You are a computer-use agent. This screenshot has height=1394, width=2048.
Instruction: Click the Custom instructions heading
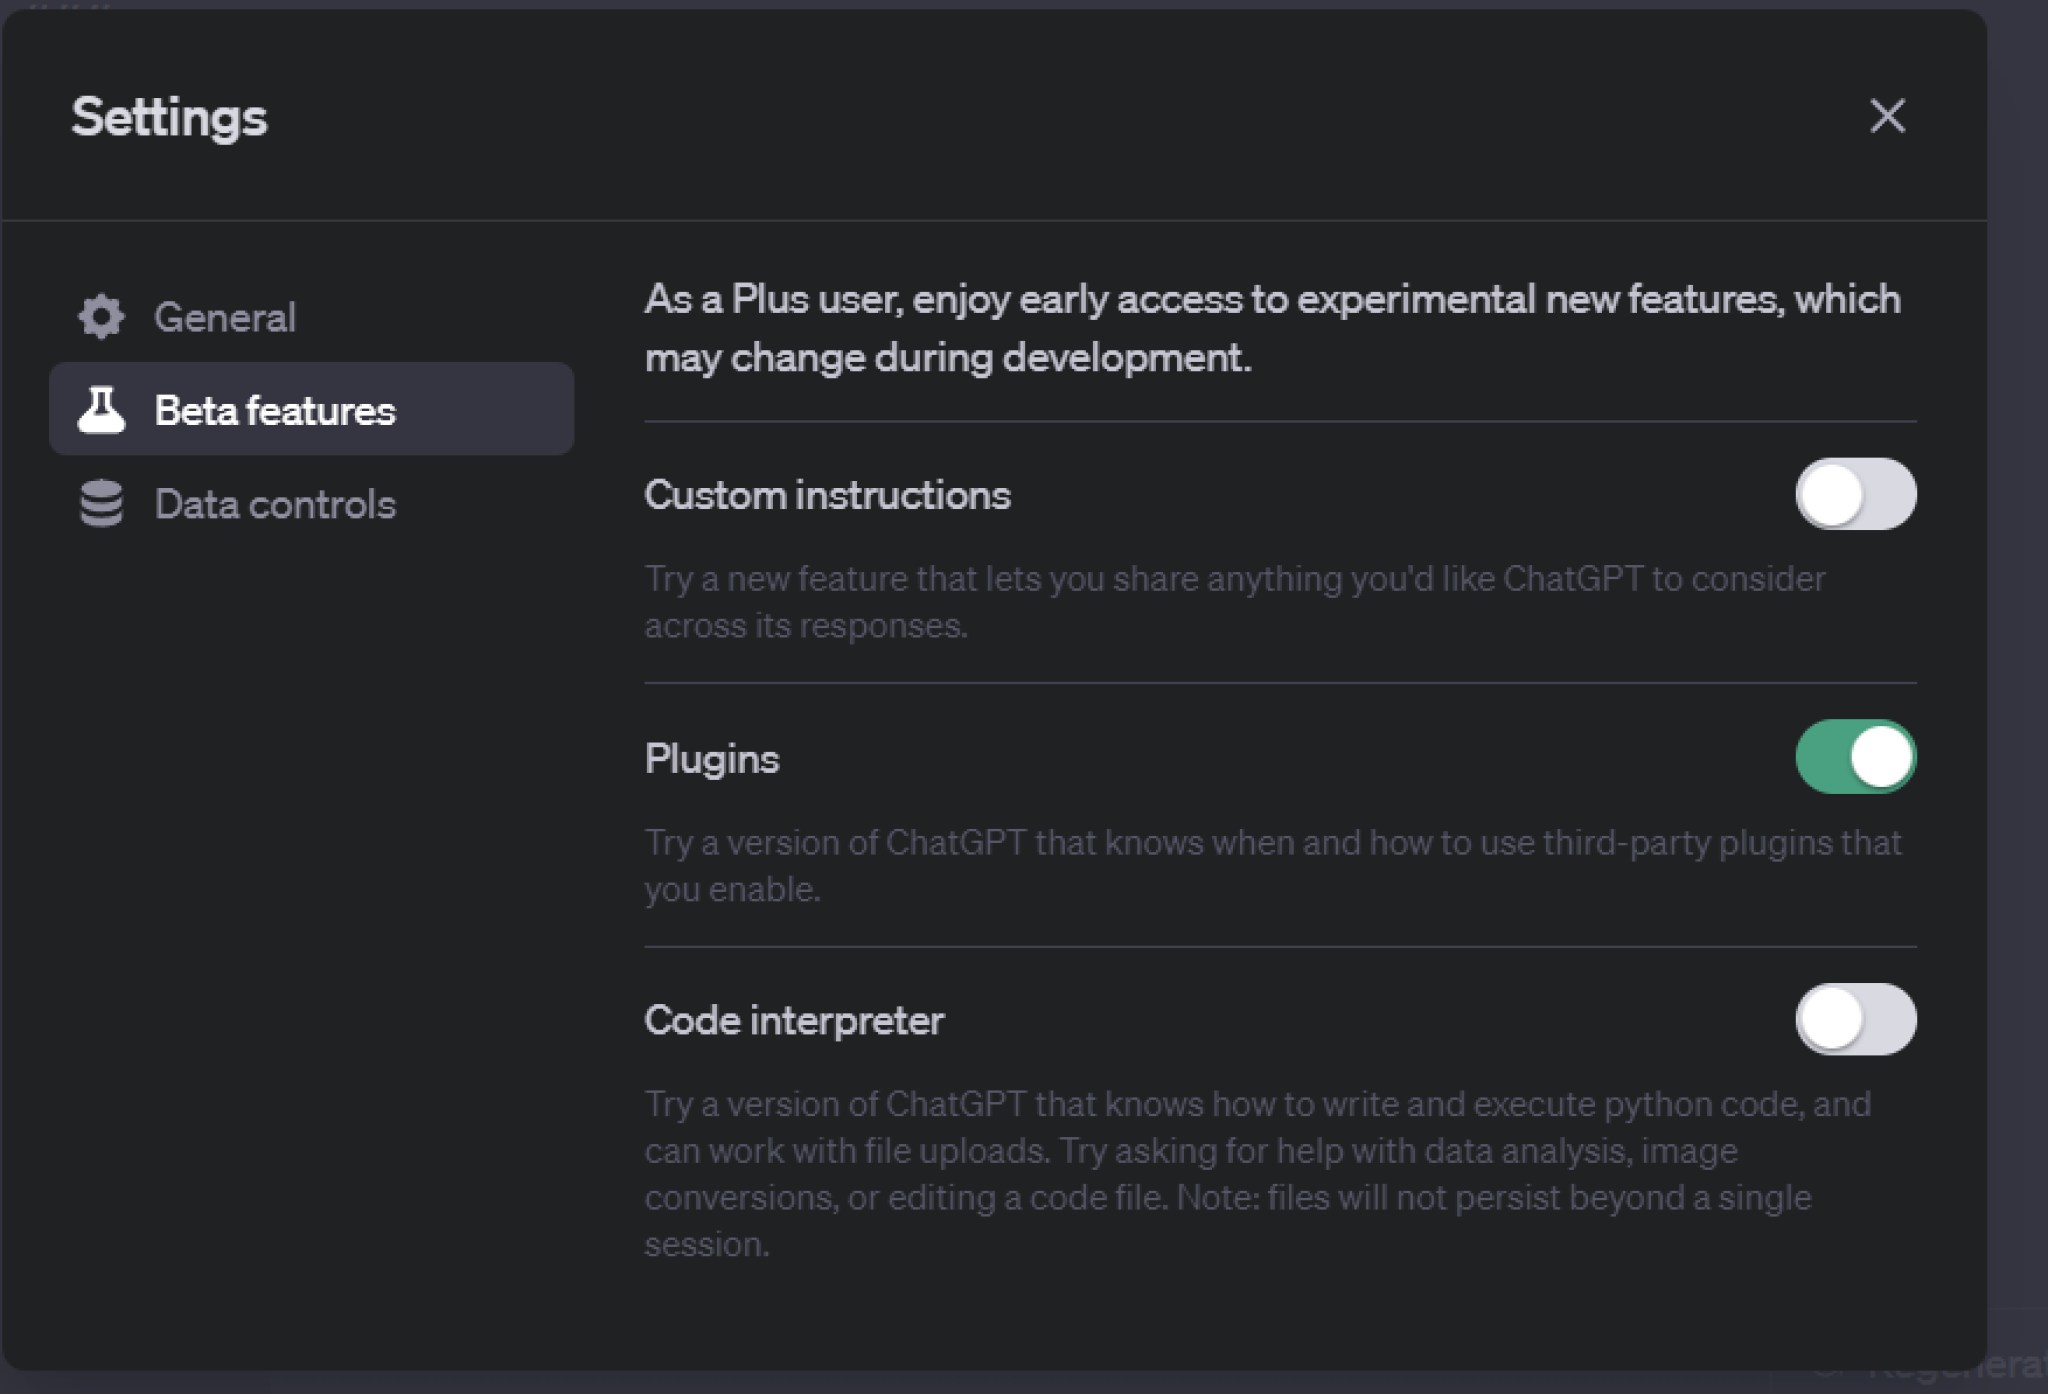coord(828,494)
